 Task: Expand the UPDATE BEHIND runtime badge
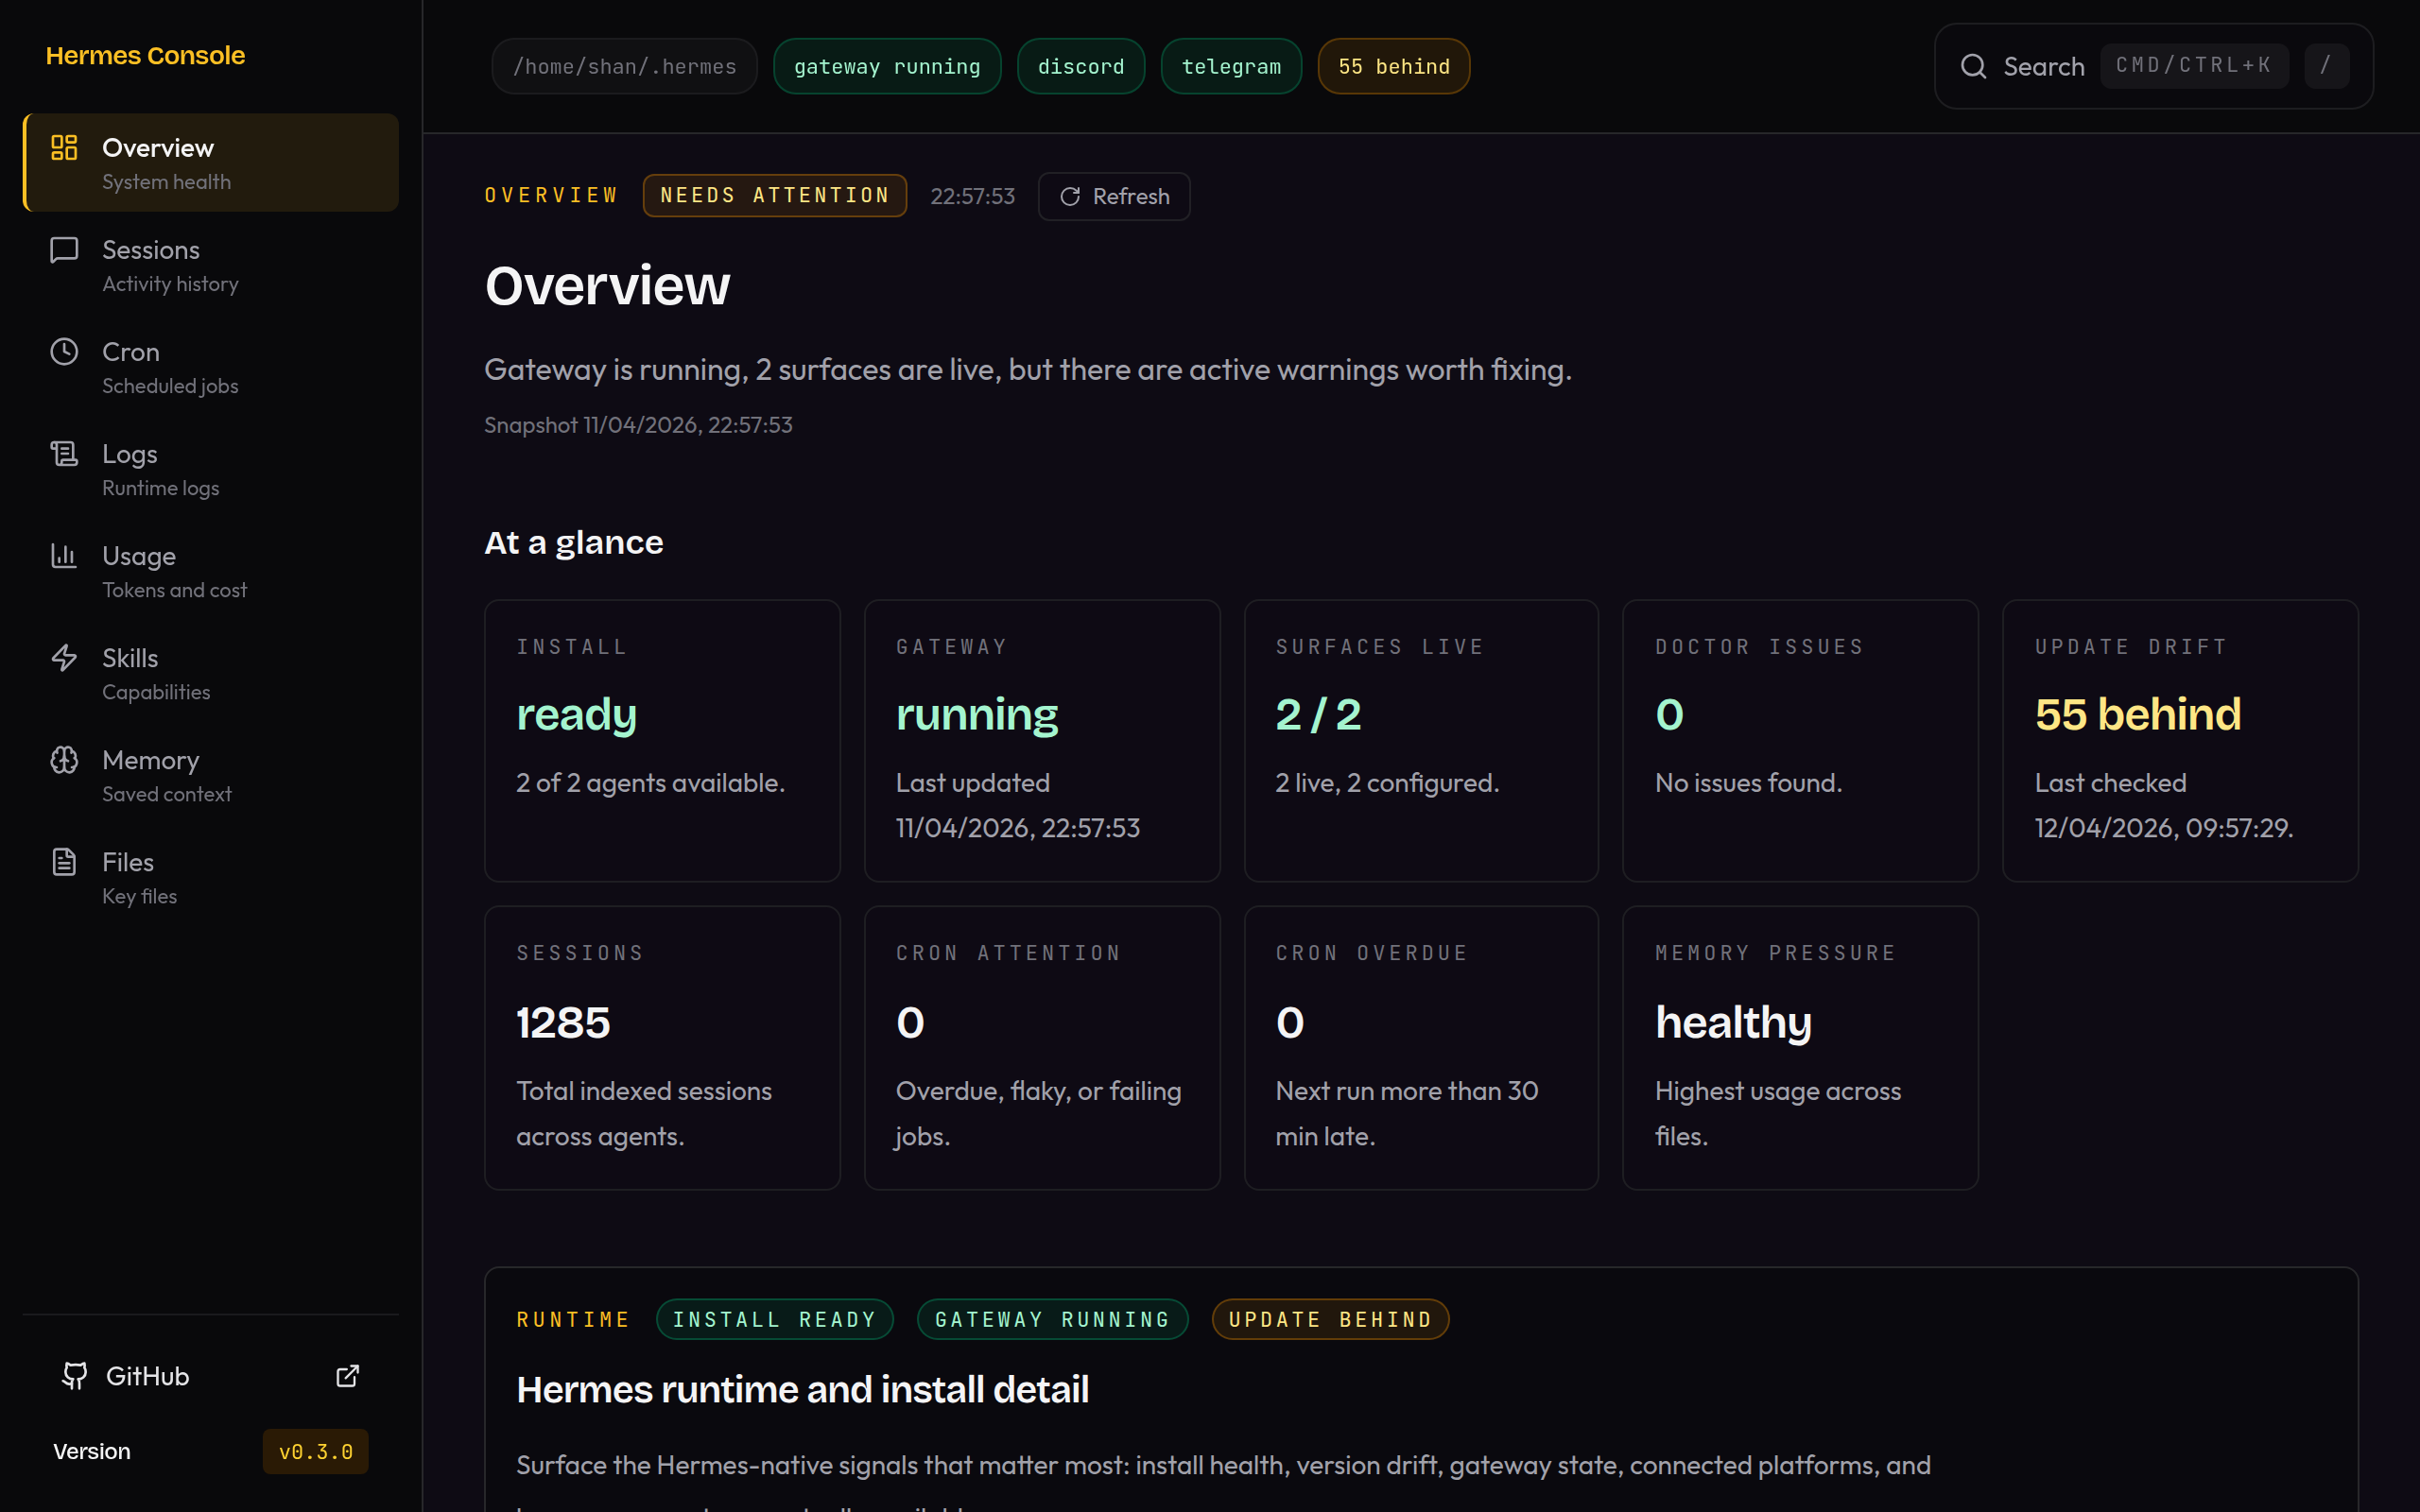coord(1330,1318)
